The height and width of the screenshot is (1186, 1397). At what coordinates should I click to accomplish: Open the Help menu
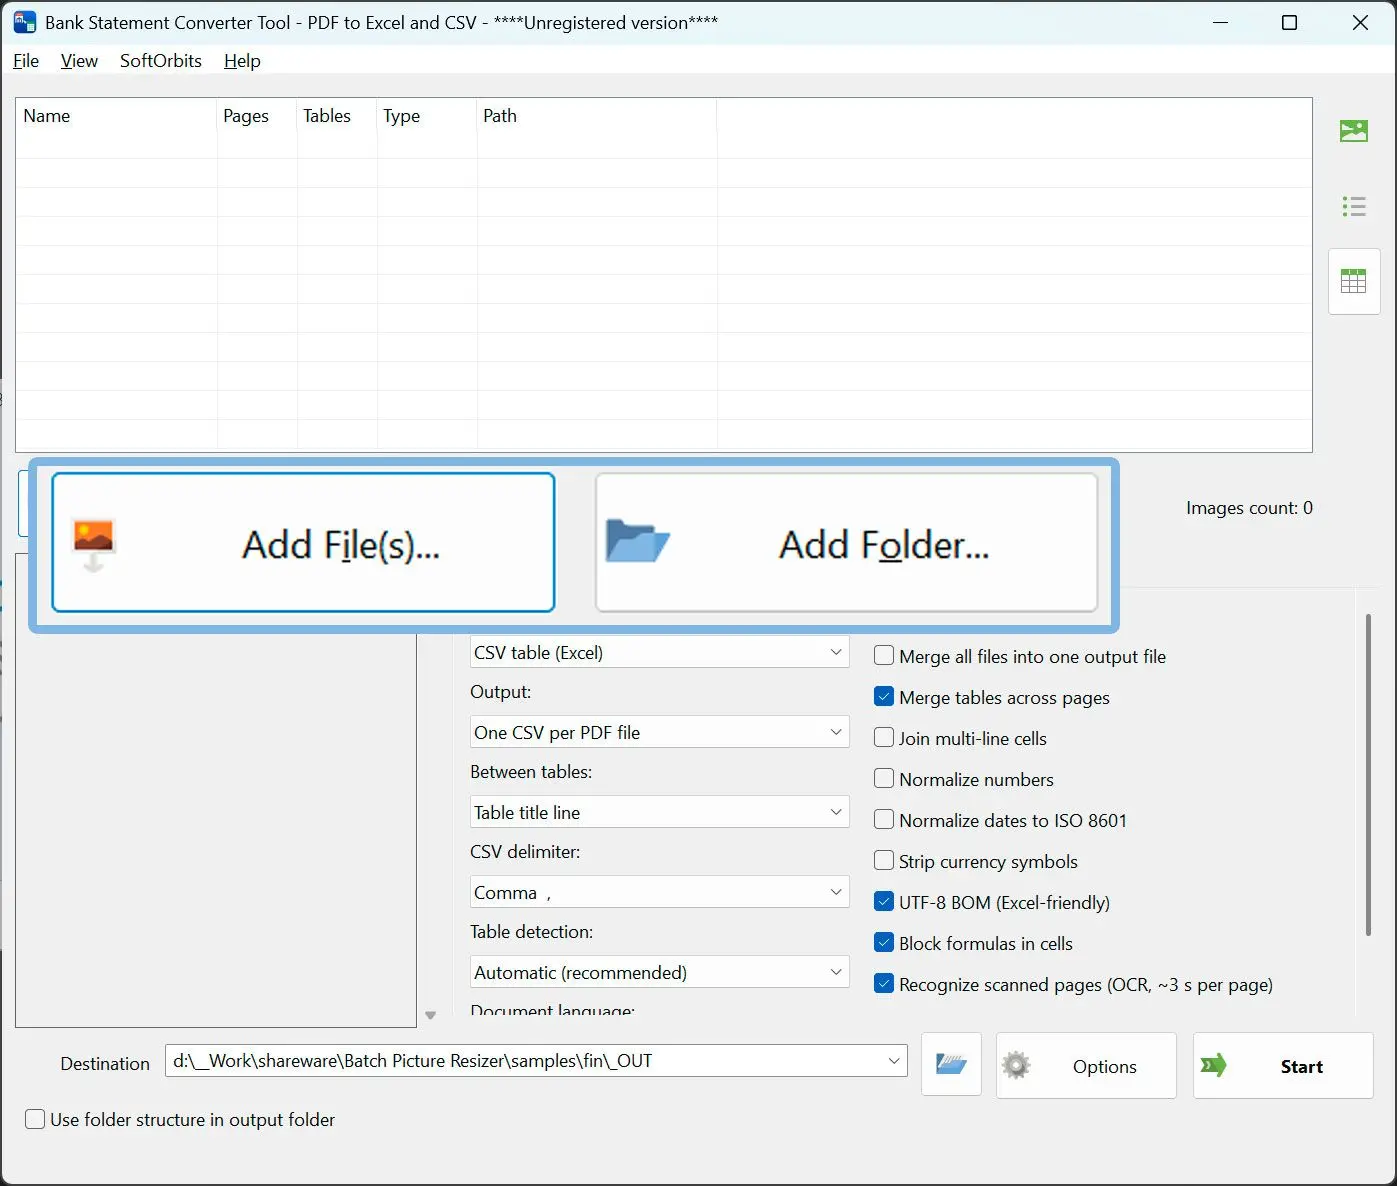click(x=242, y=61)
